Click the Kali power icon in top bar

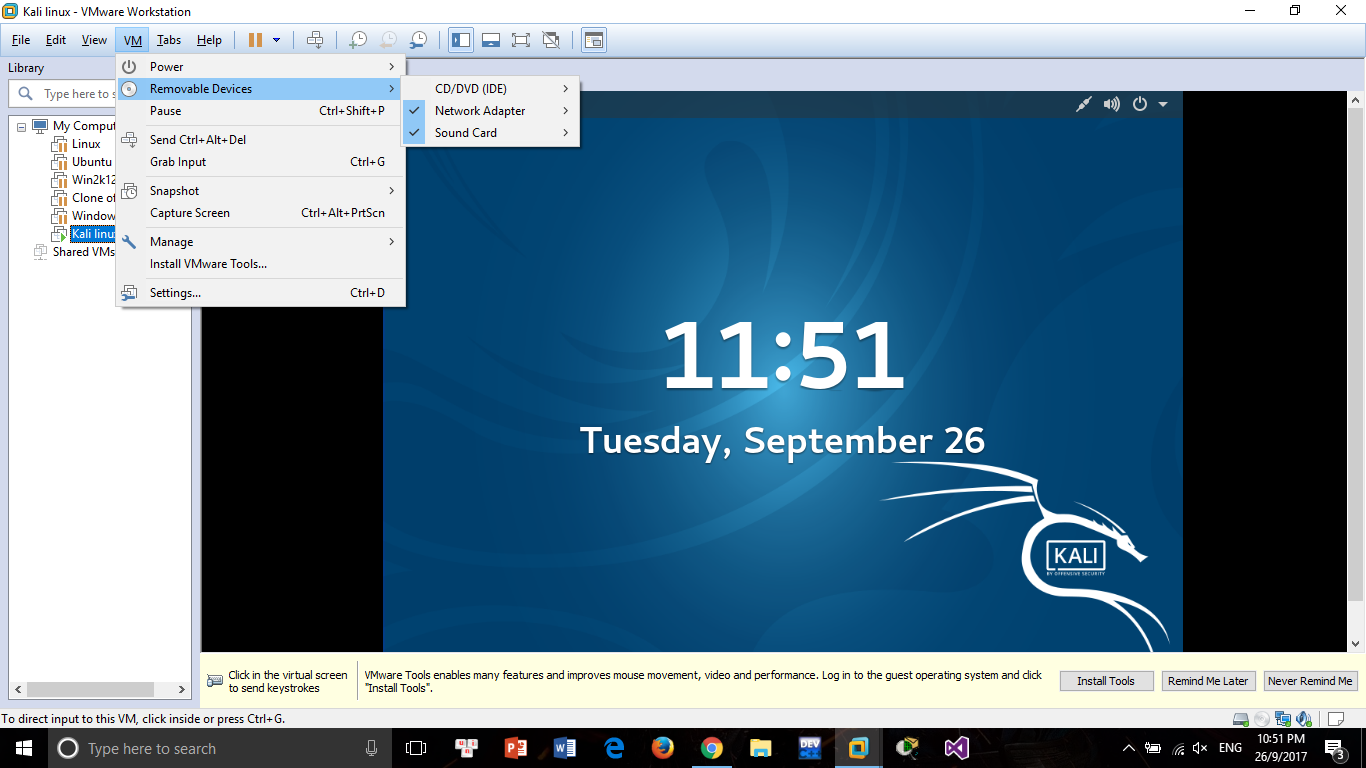pos(1140,104)
